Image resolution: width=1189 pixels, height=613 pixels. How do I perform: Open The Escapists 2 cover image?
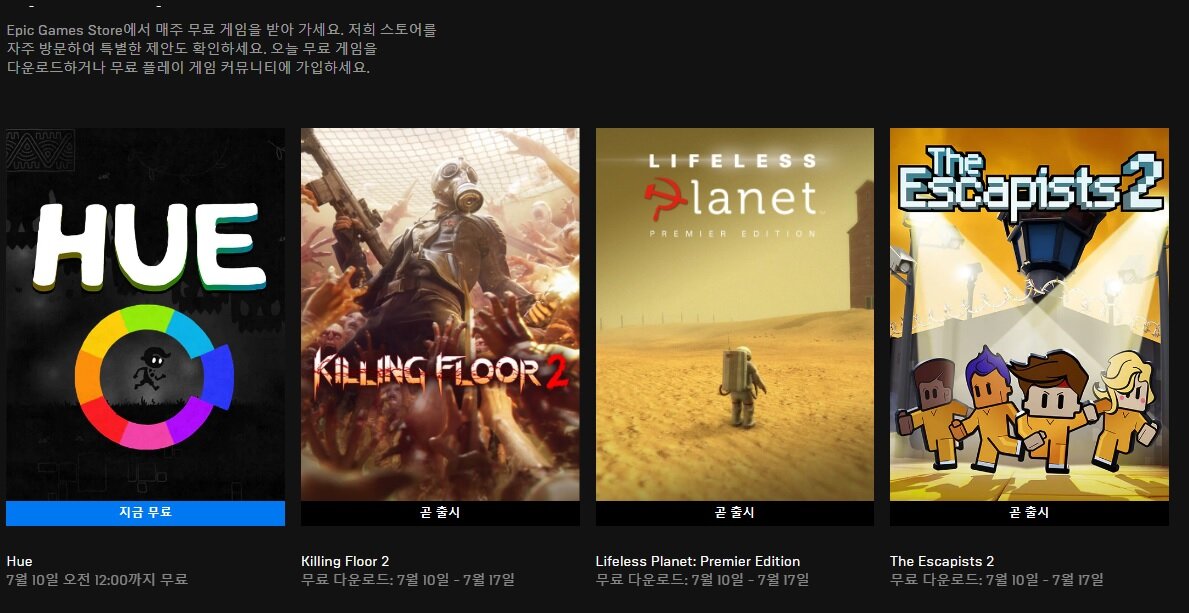click(1029, 314)
